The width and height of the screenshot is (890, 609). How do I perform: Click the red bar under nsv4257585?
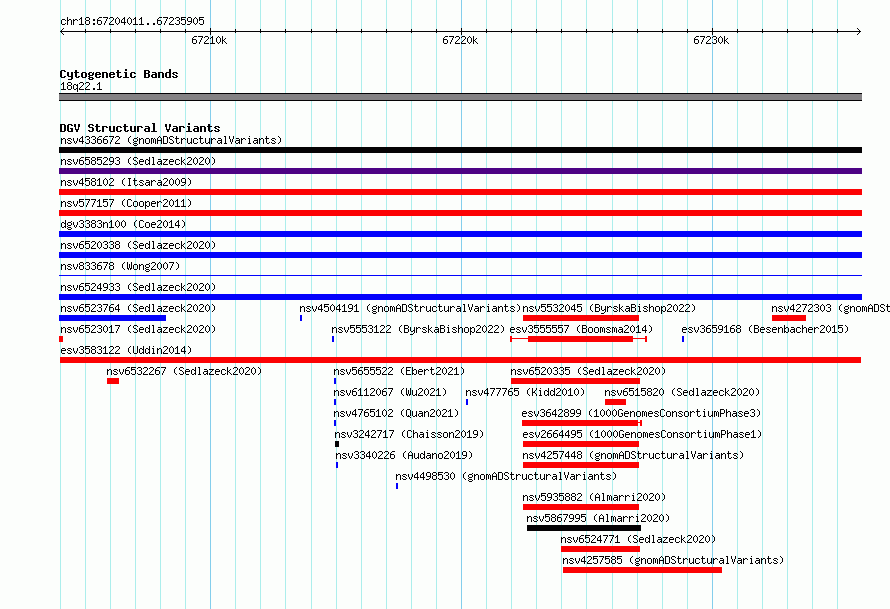click(x=643, y=570)
